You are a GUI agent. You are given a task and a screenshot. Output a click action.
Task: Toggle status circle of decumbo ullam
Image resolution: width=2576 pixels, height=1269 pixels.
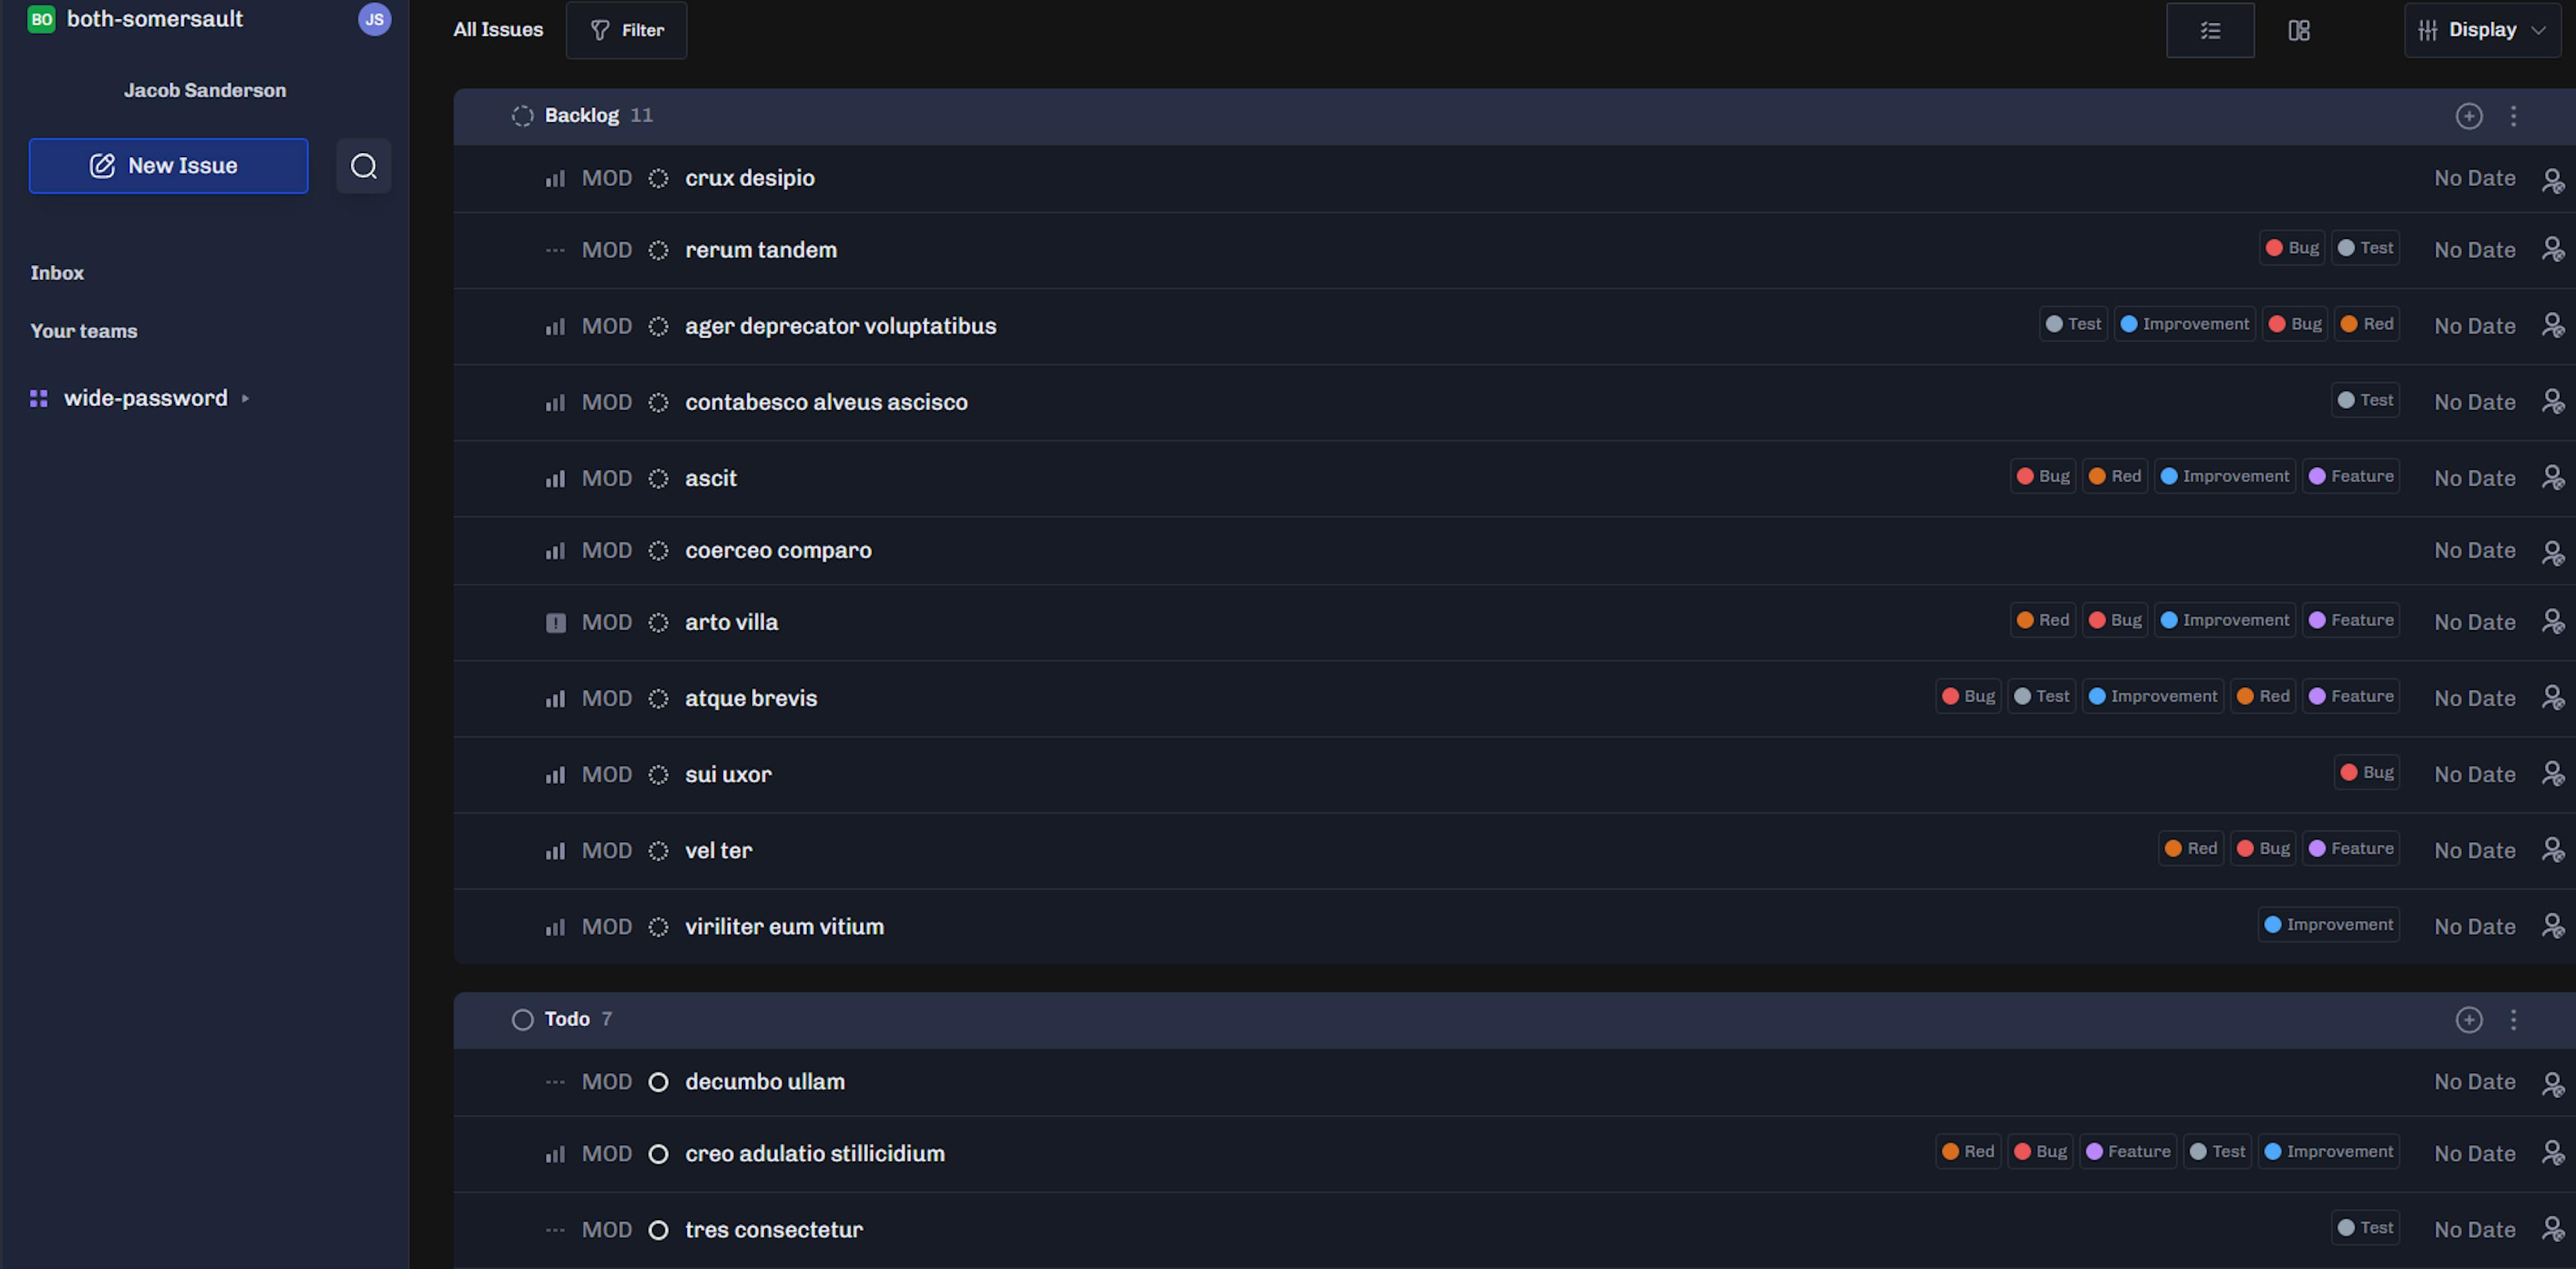(x=658, y=1082)
